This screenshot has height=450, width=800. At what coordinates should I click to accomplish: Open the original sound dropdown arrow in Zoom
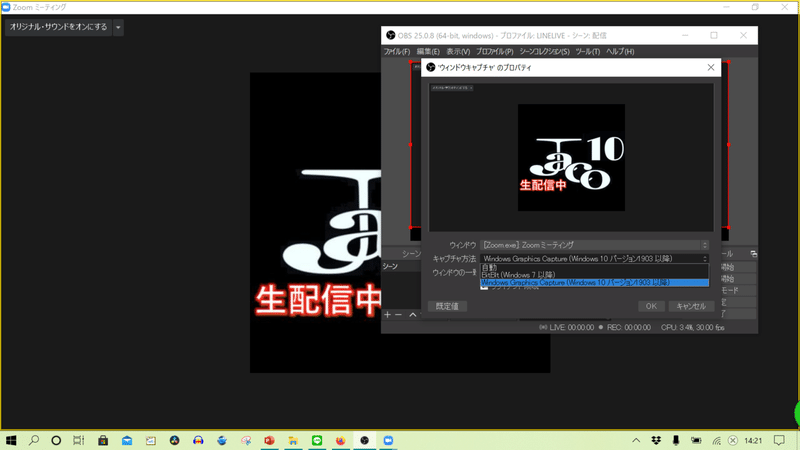coord(118,27)
